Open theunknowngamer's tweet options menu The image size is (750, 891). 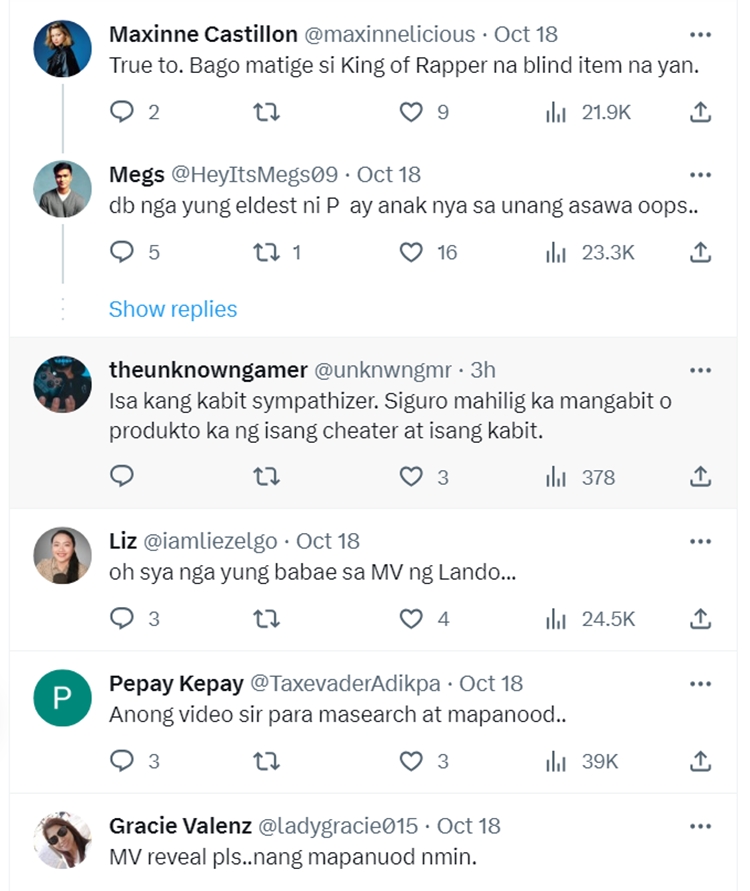tap(699, 368)
